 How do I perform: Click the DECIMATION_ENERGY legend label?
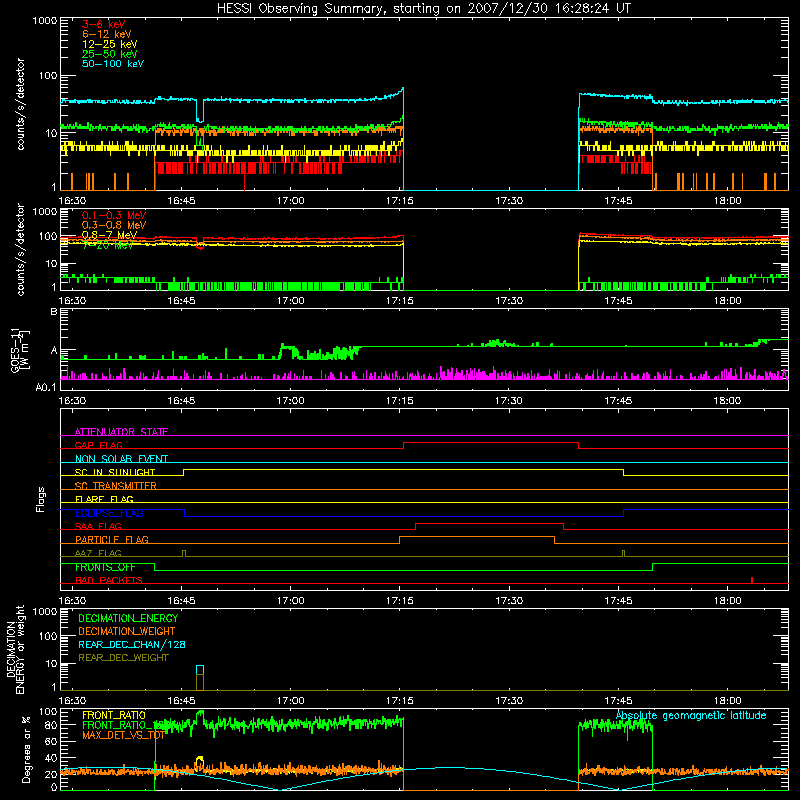(x=128, y=618)
